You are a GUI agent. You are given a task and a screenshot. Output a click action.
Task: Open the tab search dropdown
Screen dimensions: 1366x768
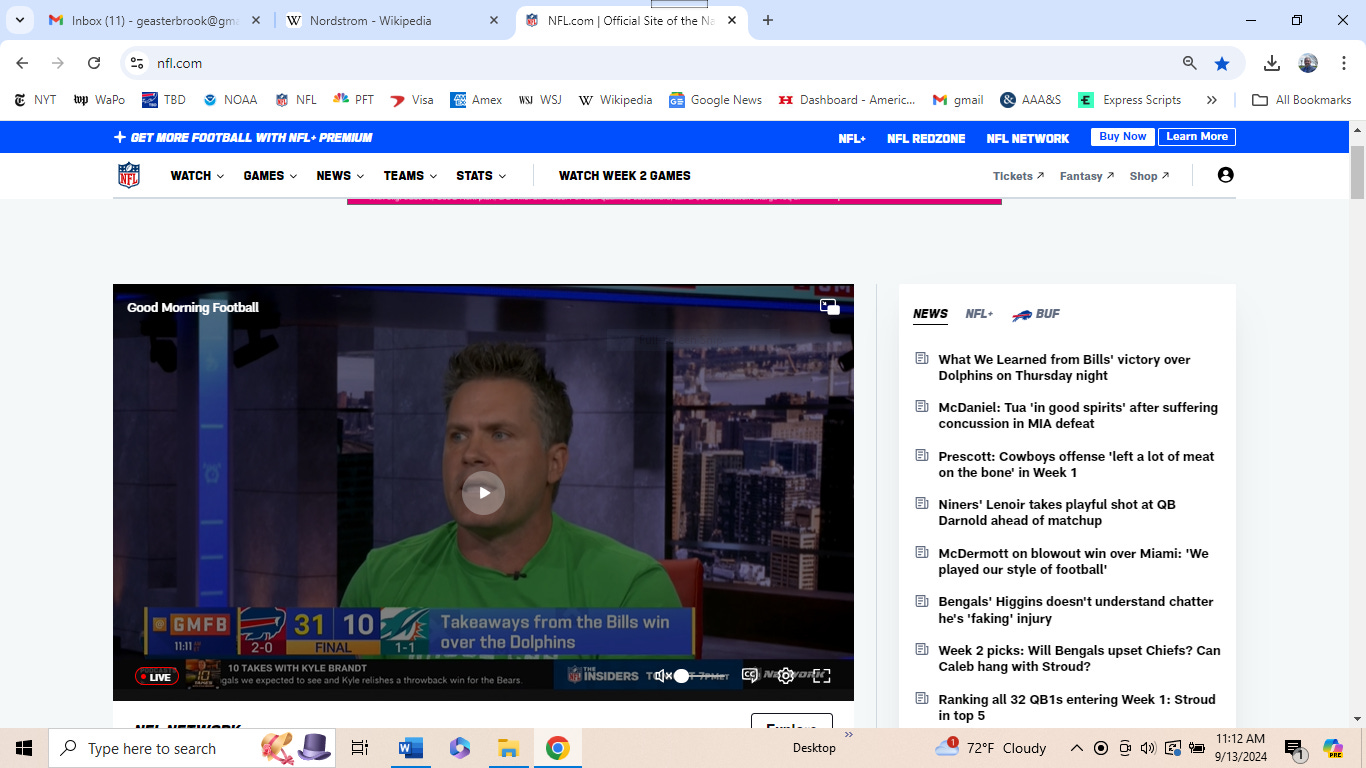click(19, 20)
